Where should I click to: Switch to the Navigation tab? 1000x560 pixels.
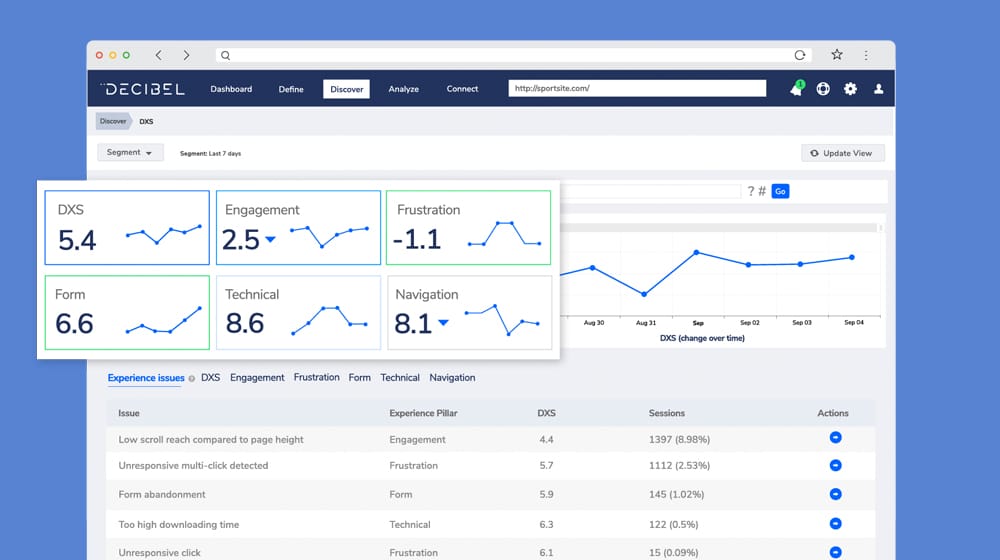[452, 378]
